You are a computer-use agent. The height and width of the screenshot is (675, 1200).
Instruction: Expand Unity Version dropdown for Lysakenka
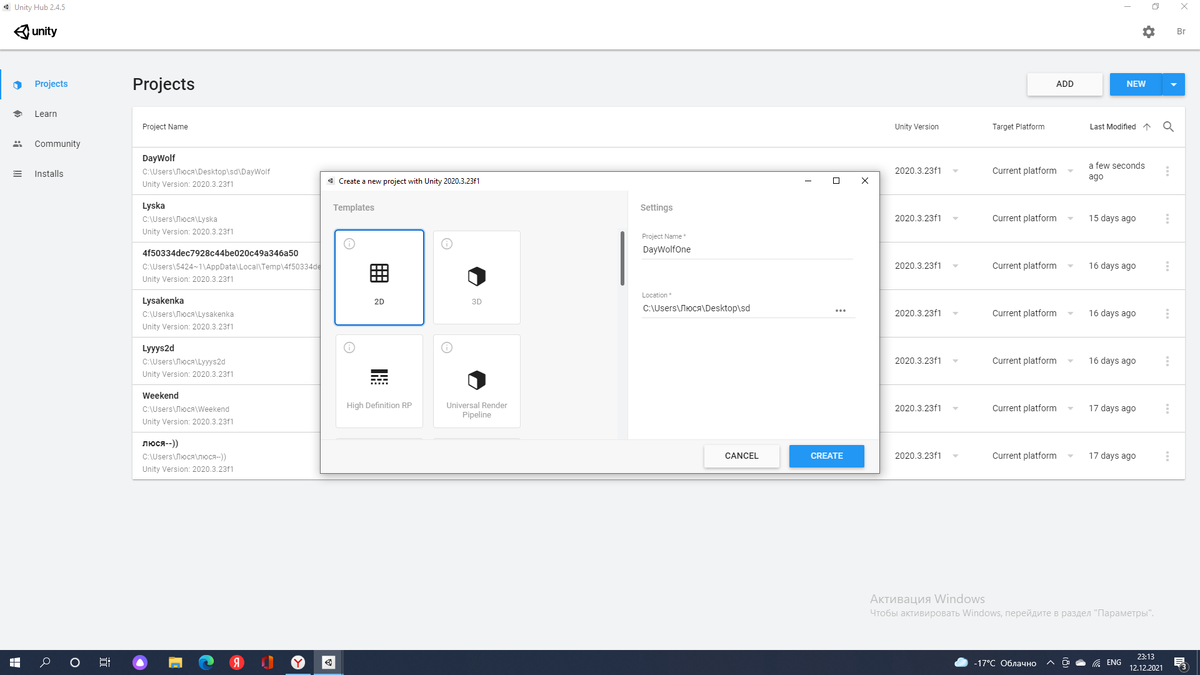coord(955,313)
